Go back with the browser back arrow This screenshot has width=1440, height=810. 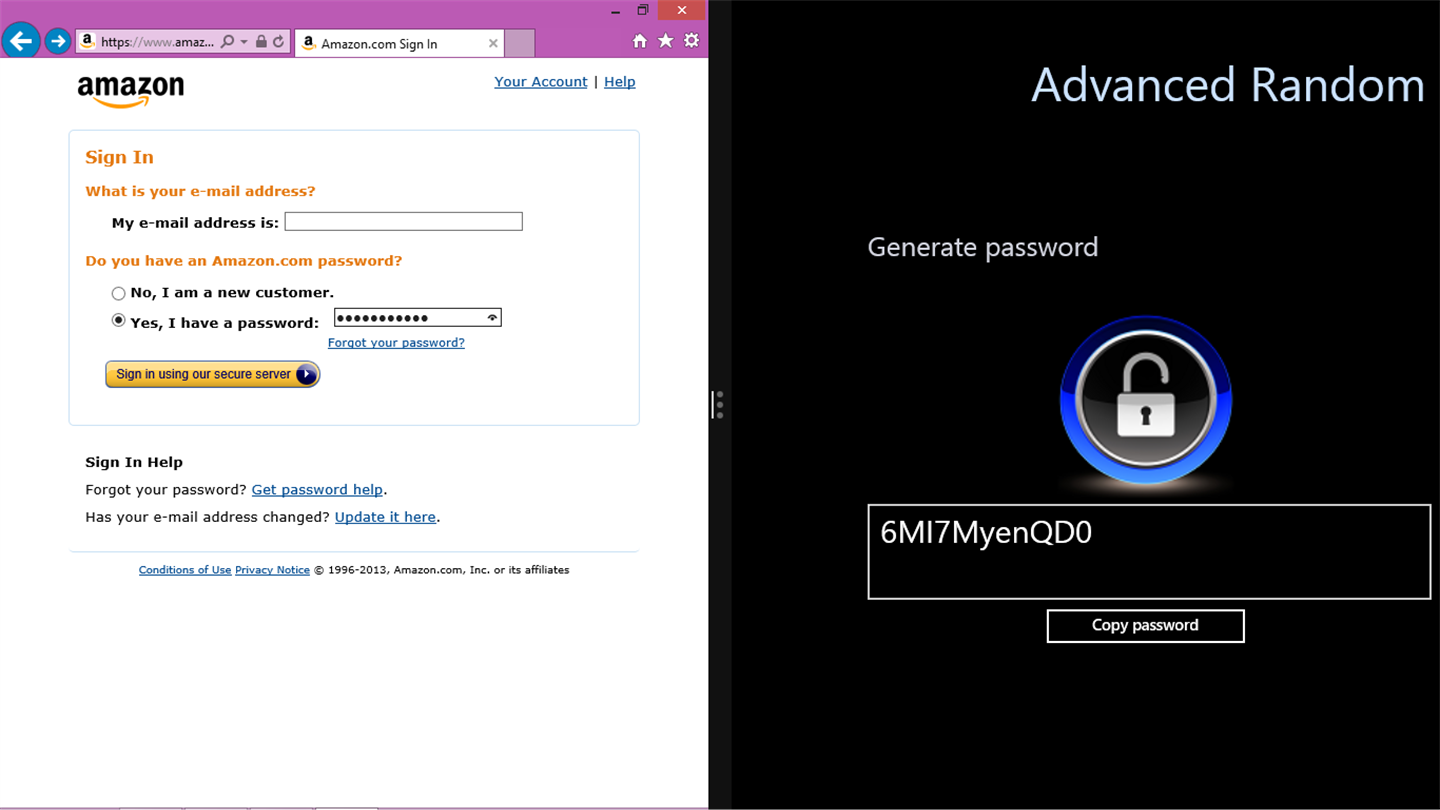[x=21, y=41]
